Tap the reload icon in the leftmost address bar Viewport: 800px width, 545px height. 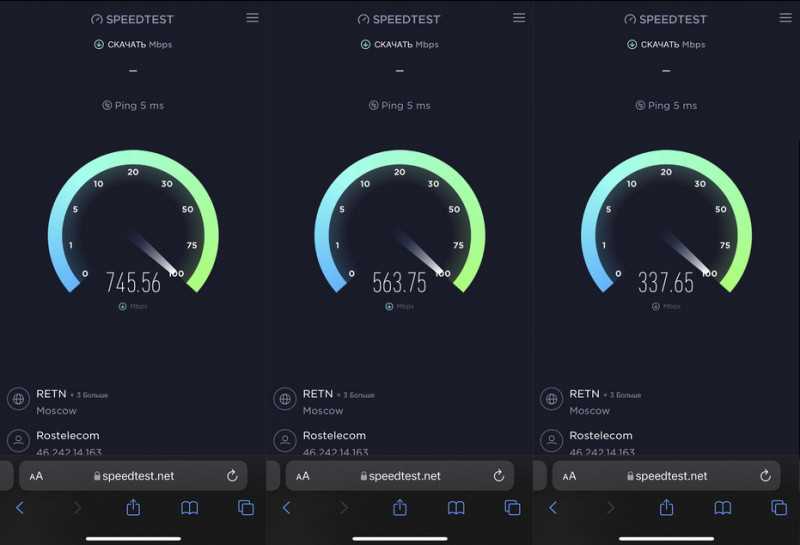click(232, 476)
